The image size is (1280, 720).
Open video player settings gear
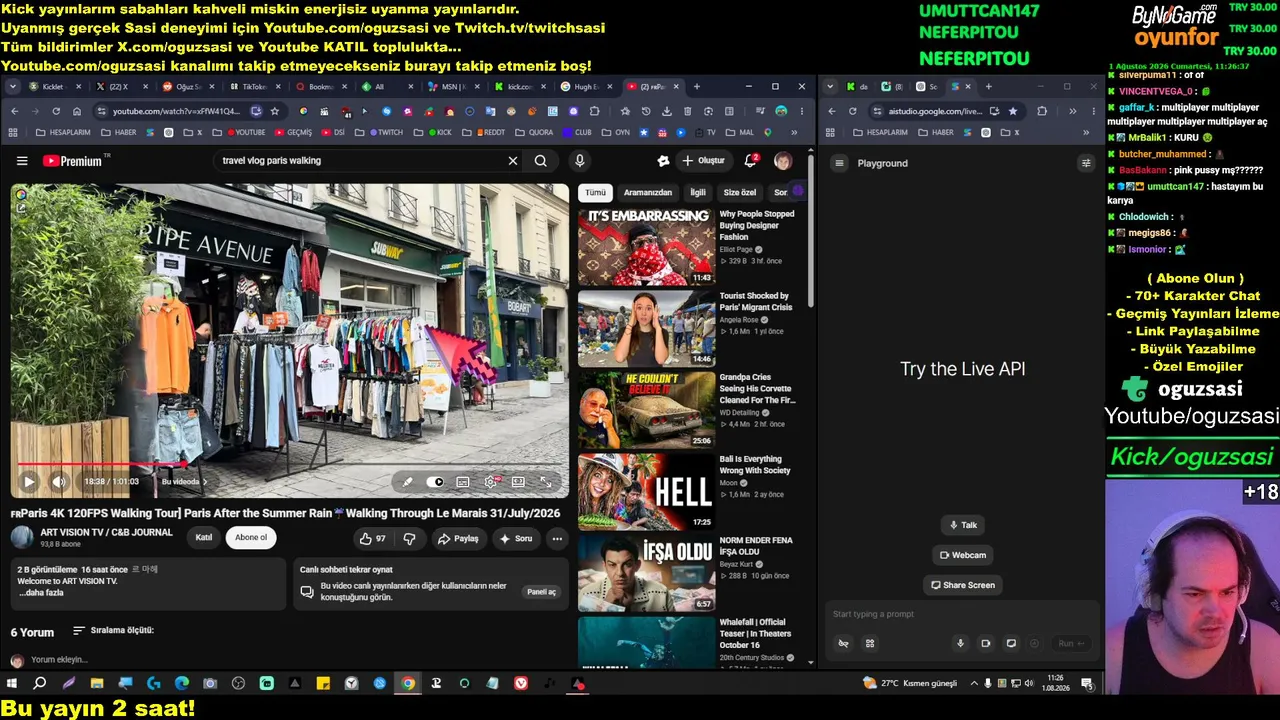point(491,482)
